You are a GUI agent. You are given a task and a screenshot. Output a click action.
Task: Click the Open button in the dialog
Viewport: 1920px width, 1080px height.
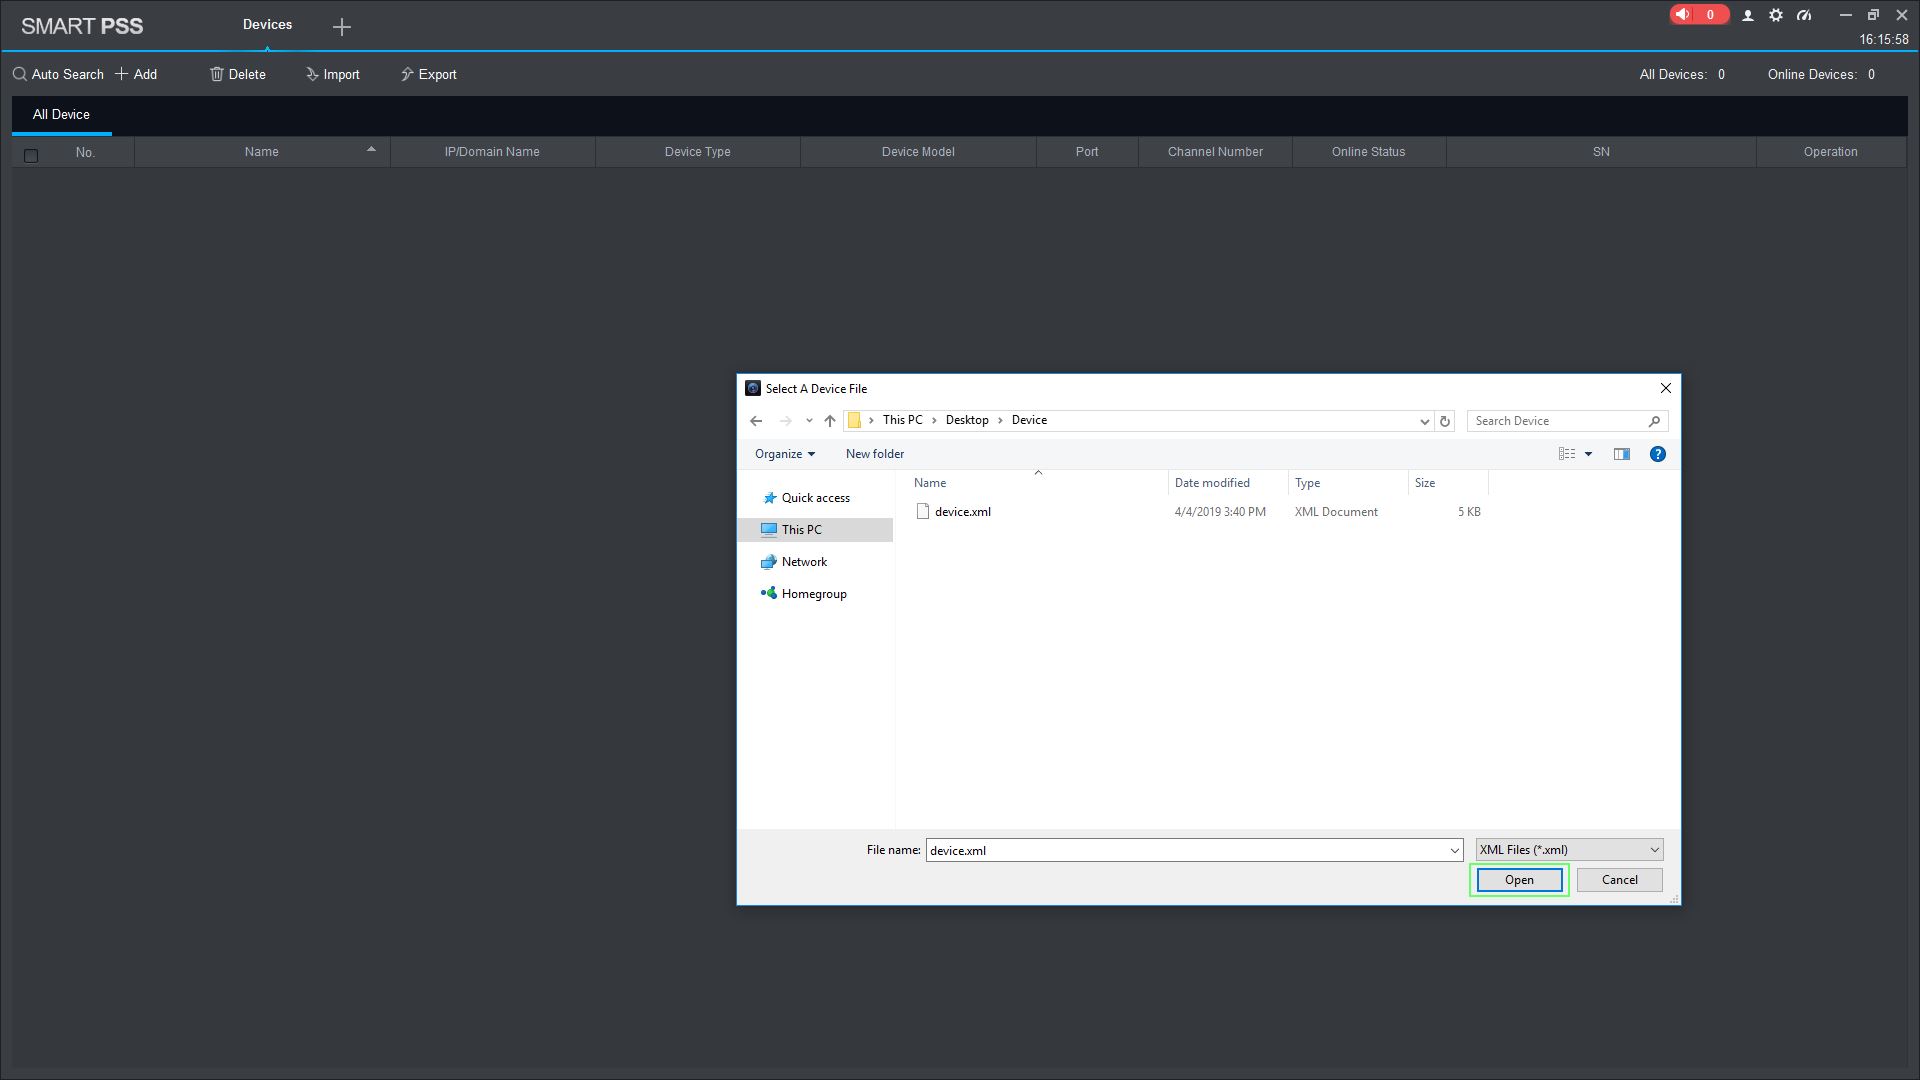1518,880
